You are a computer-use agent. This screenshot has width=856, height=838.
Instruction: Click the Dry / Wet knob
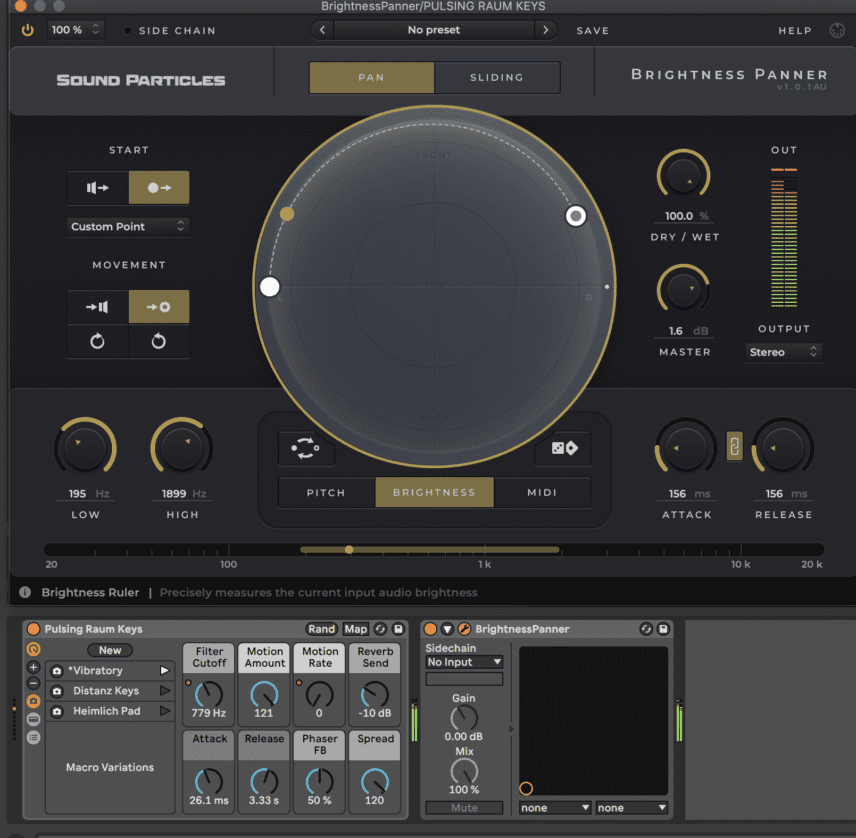pos(683,175)
